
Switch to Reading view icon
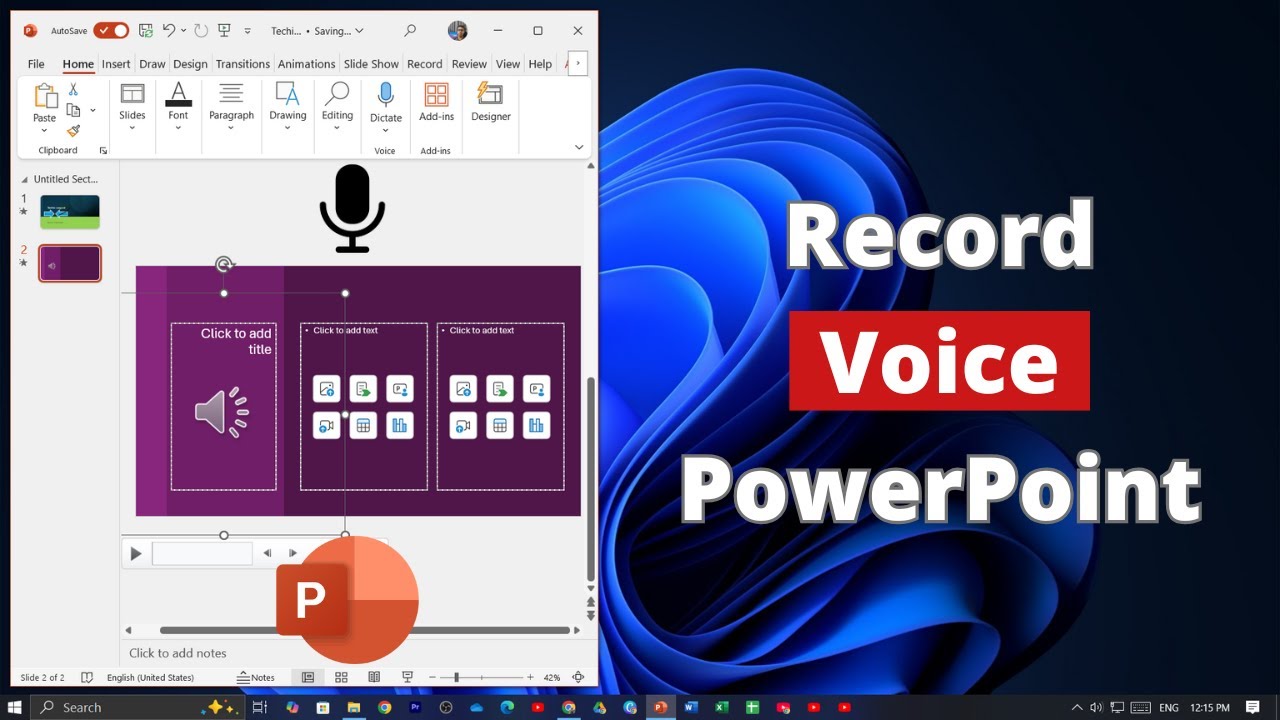374,677
